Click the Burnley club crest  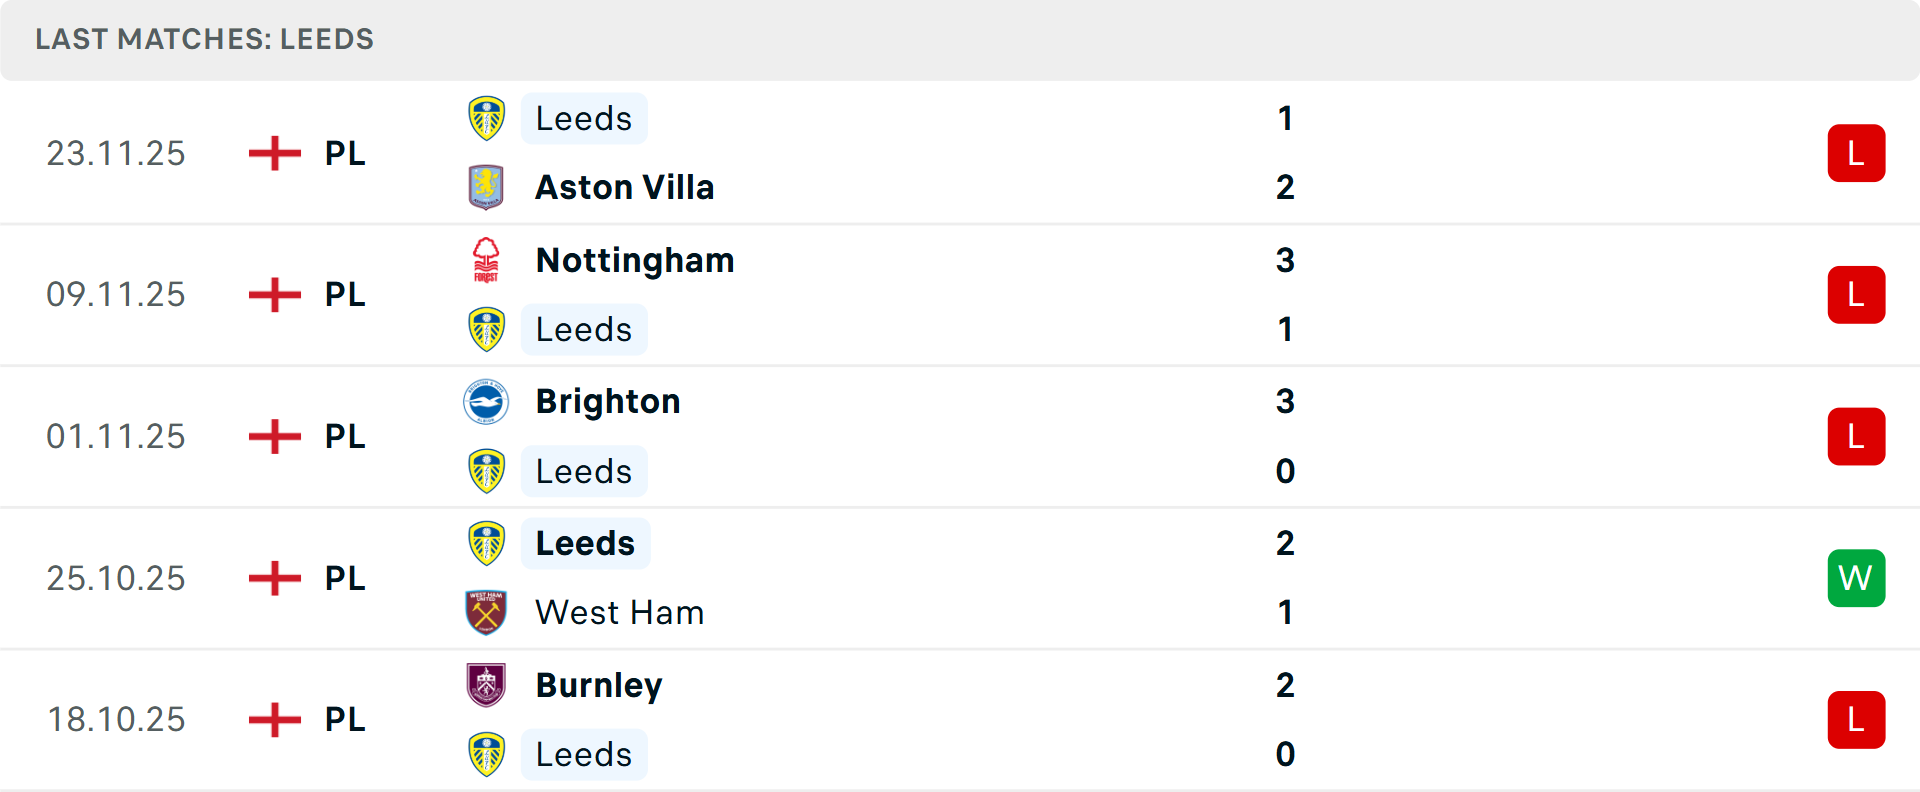coord(486,685)
